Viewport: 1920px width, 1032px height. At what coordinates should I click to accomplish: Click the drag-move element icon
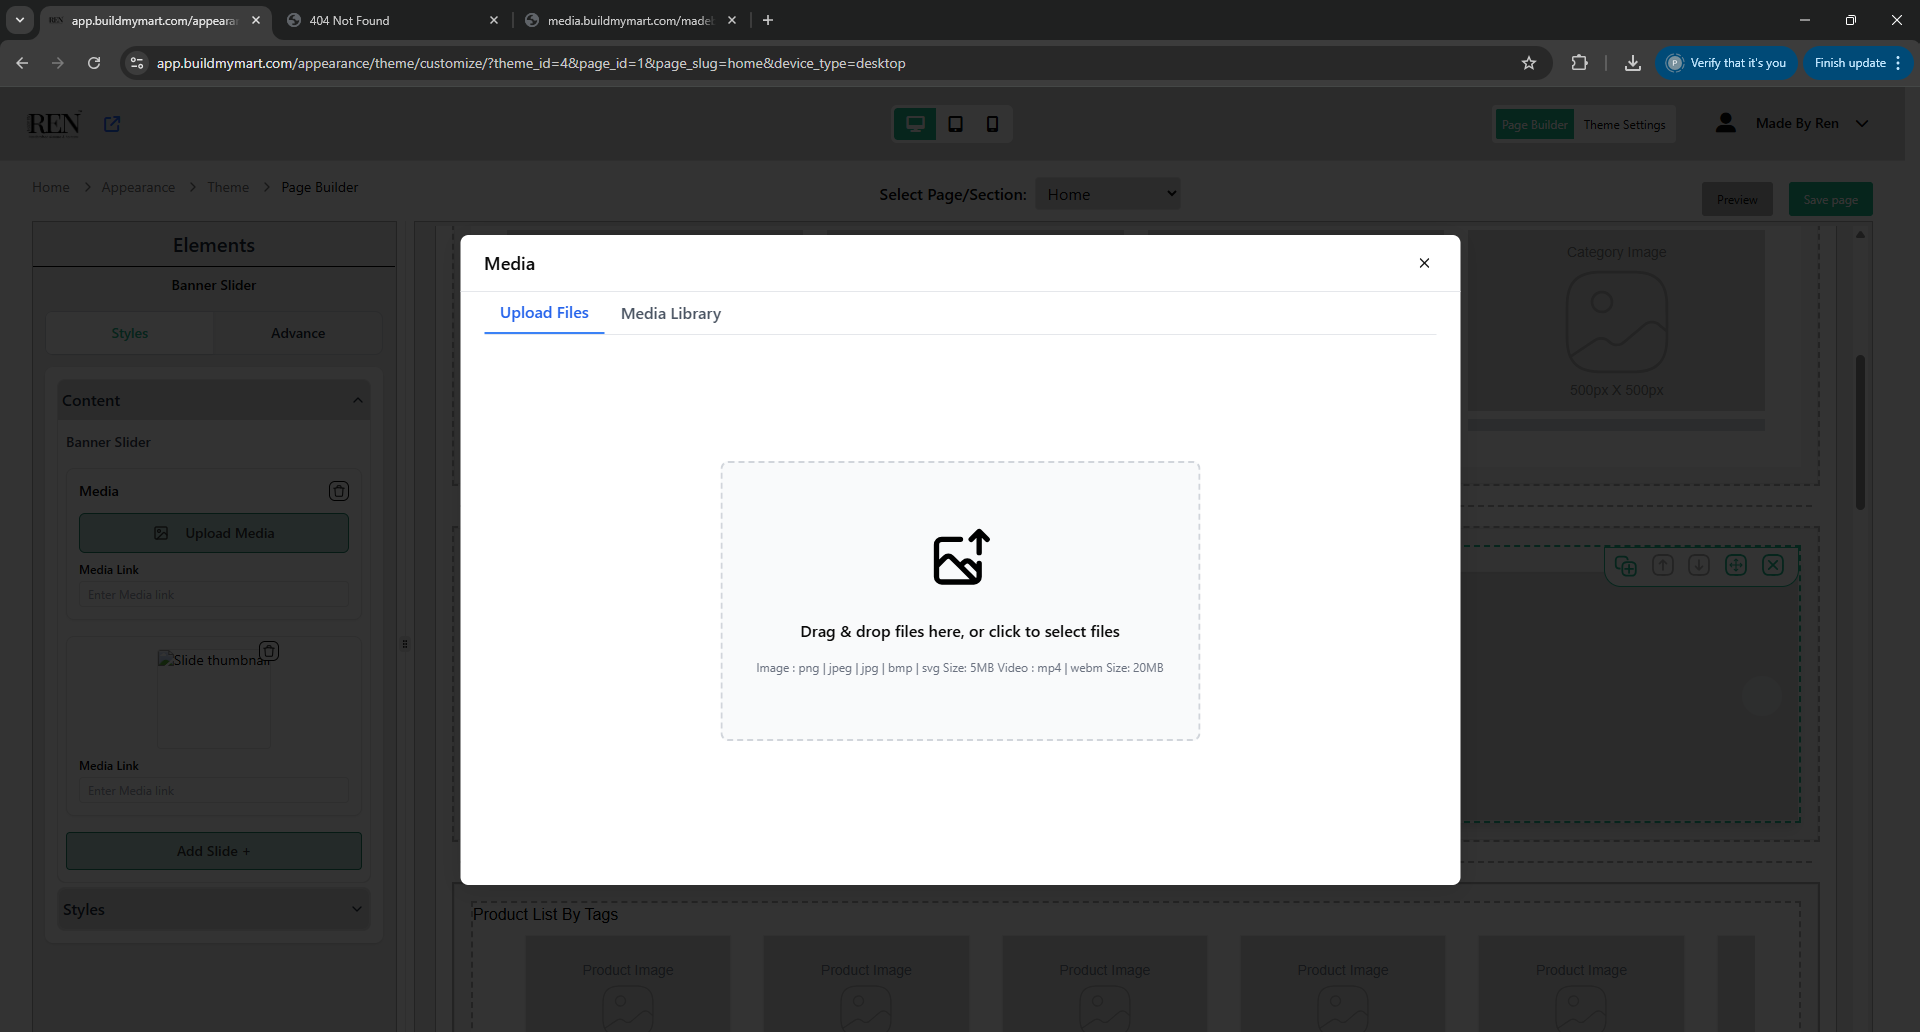click(x=1736, y=565)
